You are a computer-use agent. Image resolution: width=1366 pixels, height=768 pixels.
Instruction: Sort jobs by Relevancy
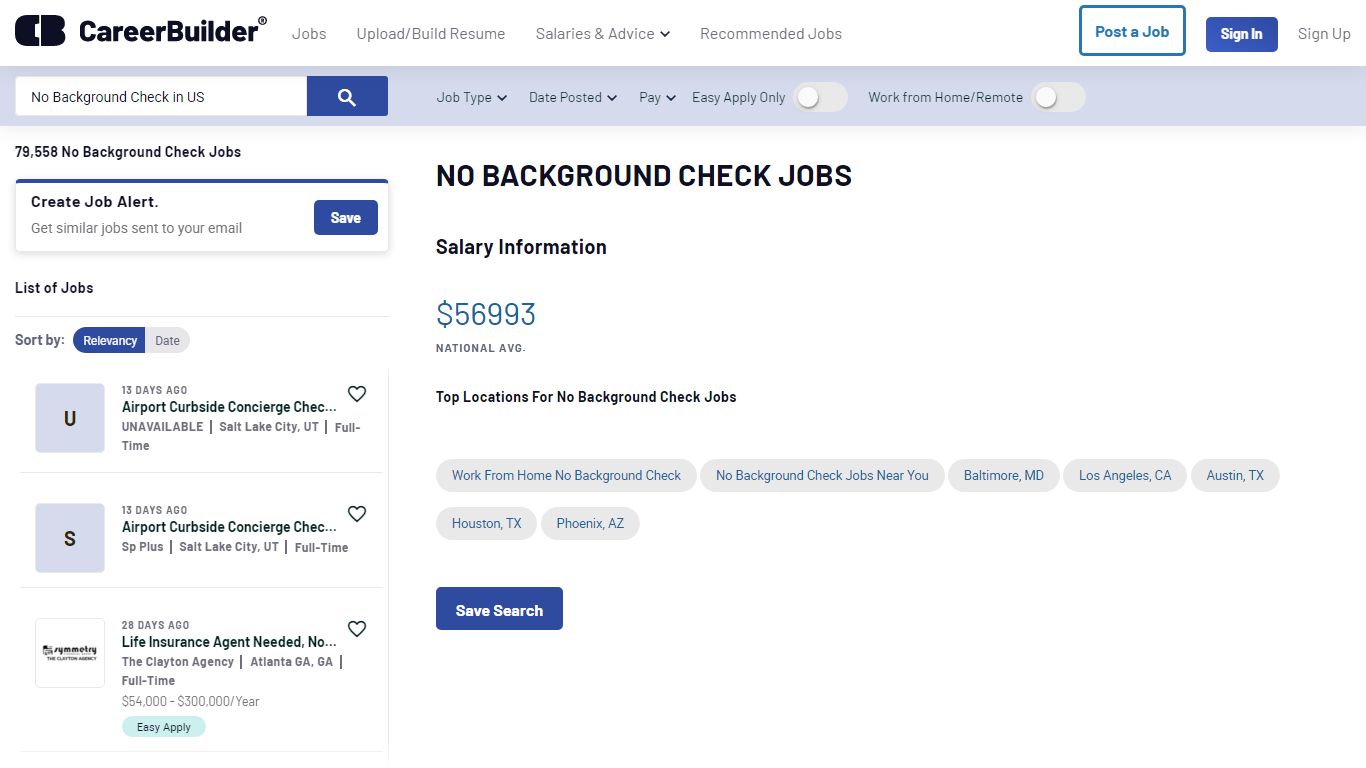(109, 340)
